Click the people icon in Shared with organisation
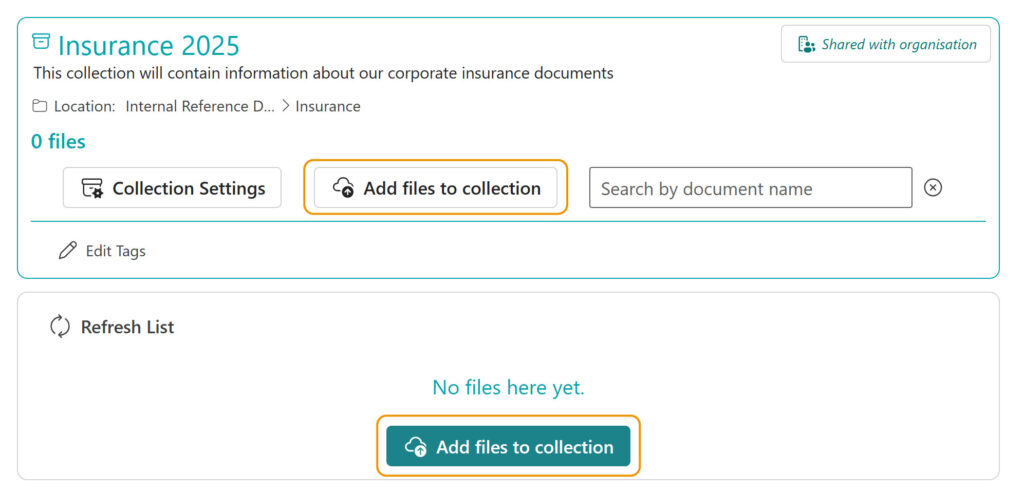Image resolution: width=1024 pixels, height=493 pixels. click(x=806, y=44)
